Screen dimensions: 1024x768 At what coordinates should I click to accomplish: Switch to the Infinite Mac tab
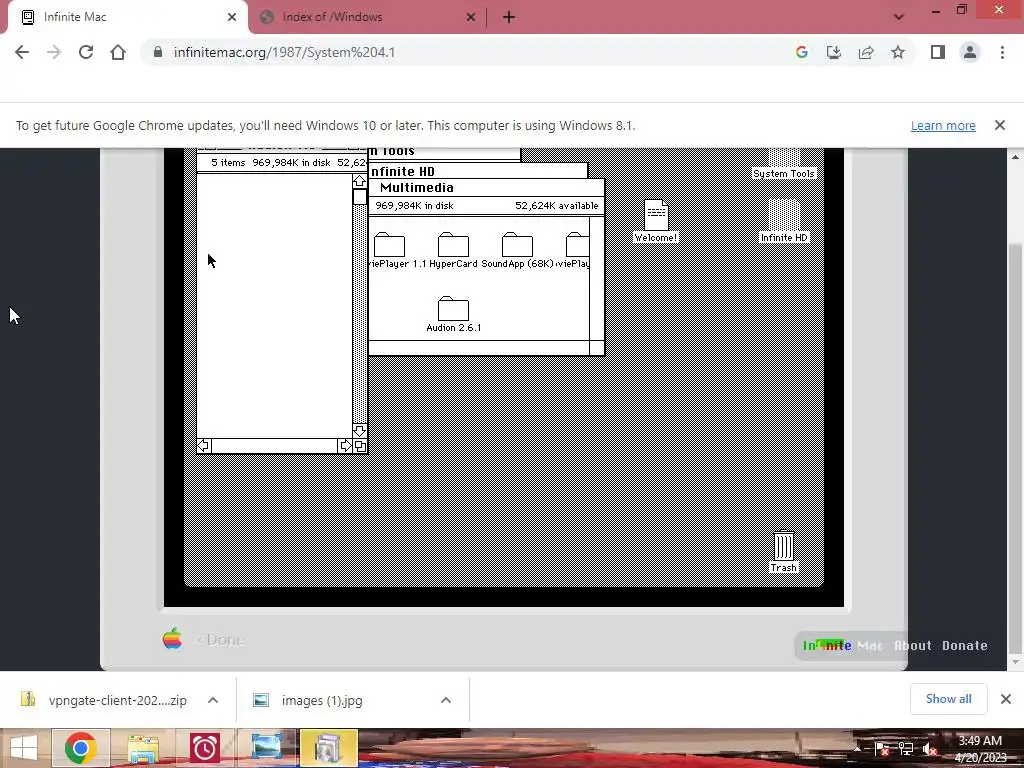point(124,17)
